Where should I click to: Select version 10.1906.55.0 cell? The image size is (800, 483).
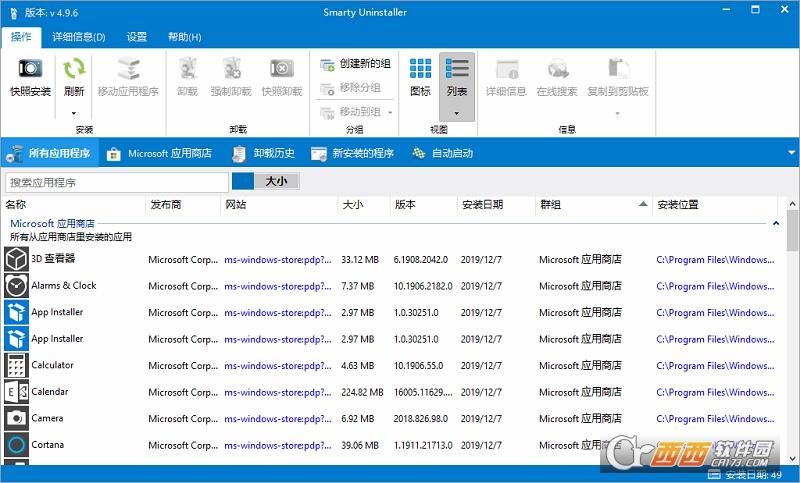418,366
